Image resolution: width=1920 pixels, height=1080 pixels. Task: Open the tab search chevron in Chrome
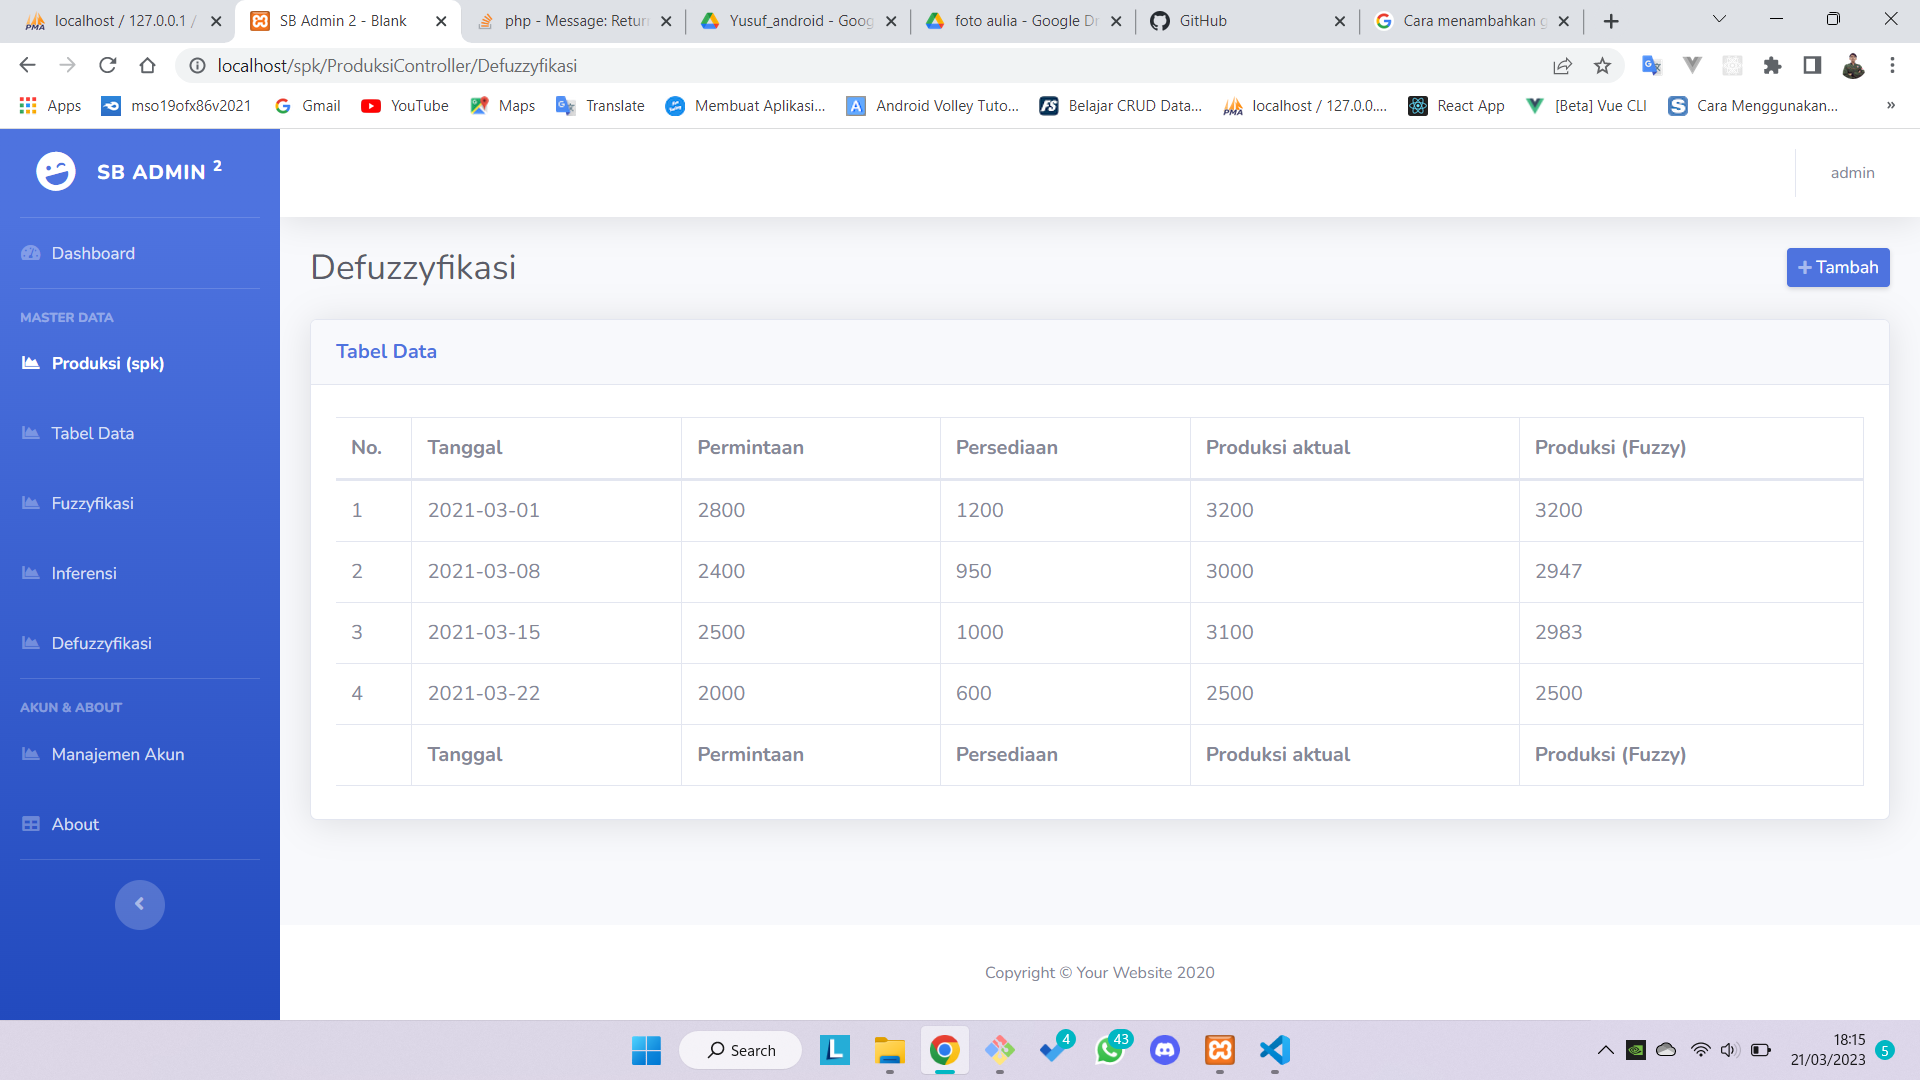pyautogui.click(x=1718, y=20)
